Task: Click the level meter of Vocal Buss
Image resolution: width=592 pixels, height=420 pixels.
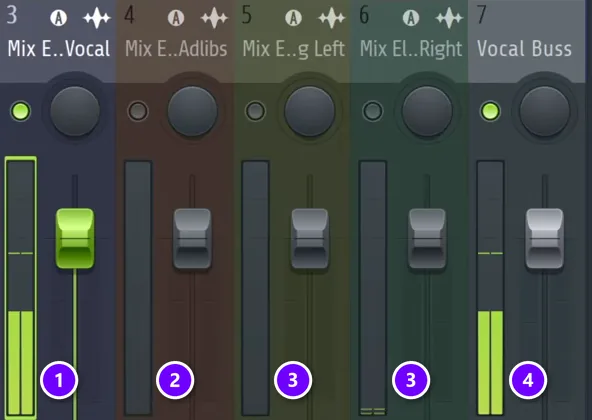Action: [490, 288]
